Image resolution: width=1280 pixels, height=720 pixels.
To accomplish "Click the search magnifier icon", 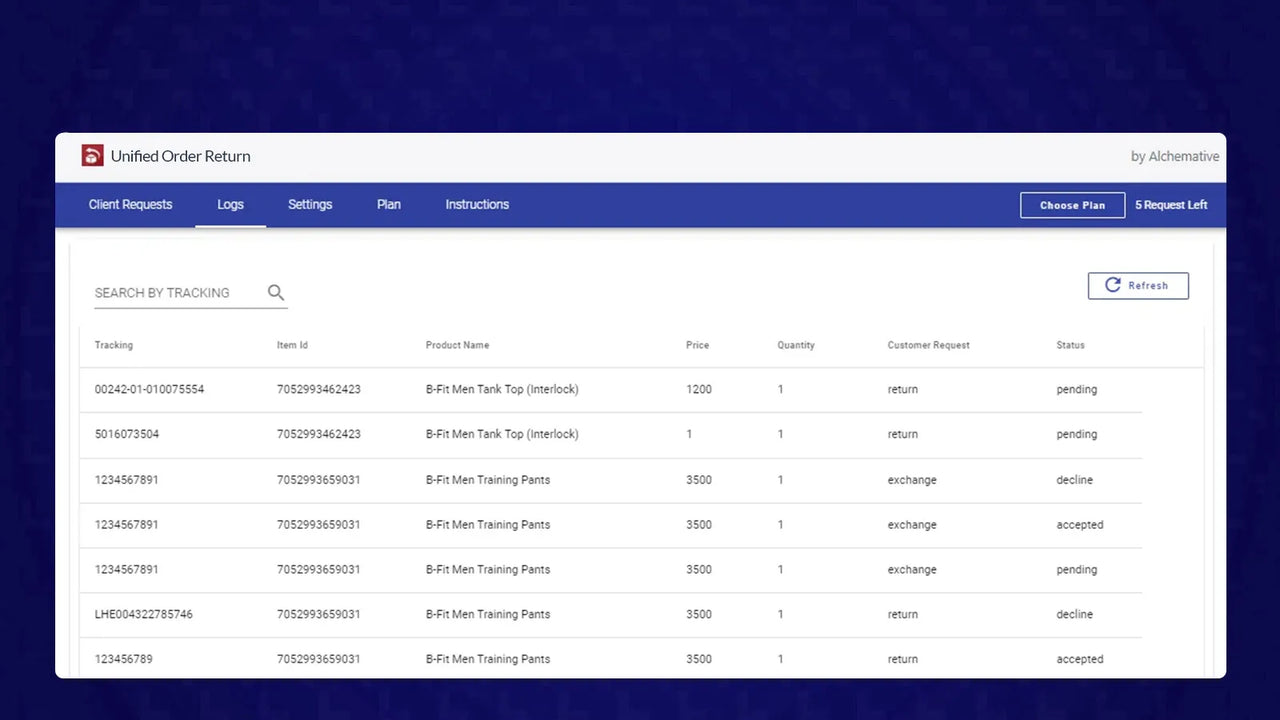I will pos(276,293).
